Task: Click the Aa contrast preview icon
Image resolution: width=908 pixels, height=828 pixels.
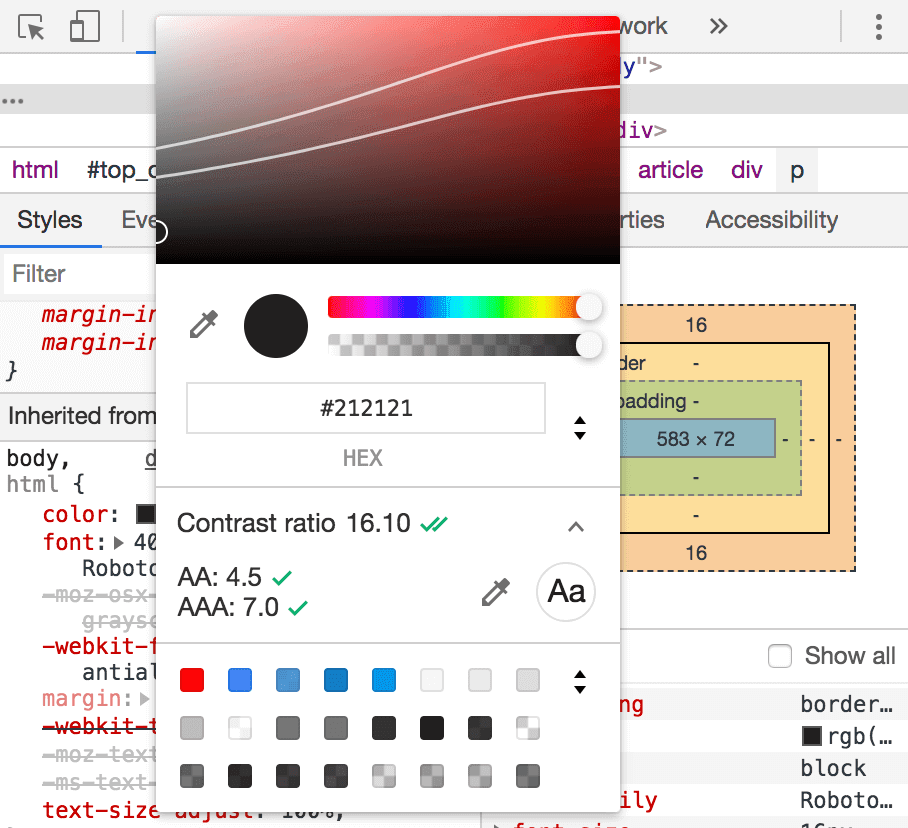Action: click(x=566, y=592)
